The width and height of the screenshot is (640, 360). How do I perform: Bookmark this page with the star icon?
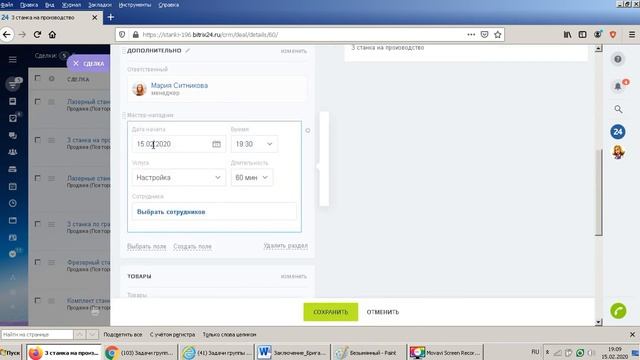tap(498, 35)
